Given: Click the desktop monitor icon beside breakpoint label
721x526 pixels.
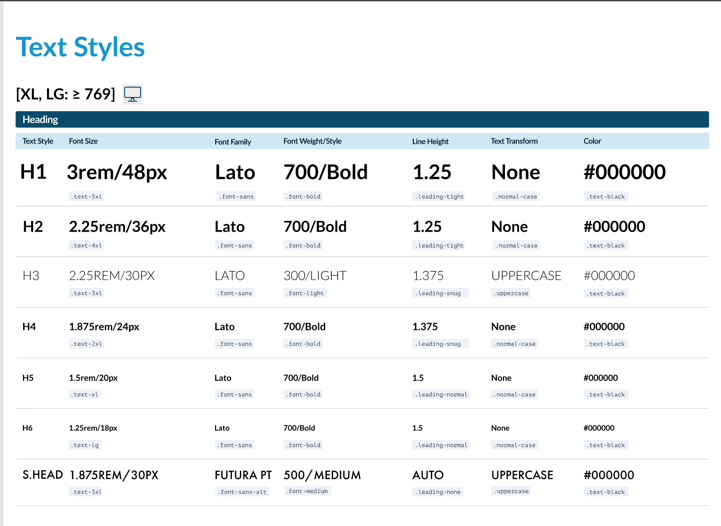Looking at the screenshot, I should pyautogui.click(x=132, y=94).
